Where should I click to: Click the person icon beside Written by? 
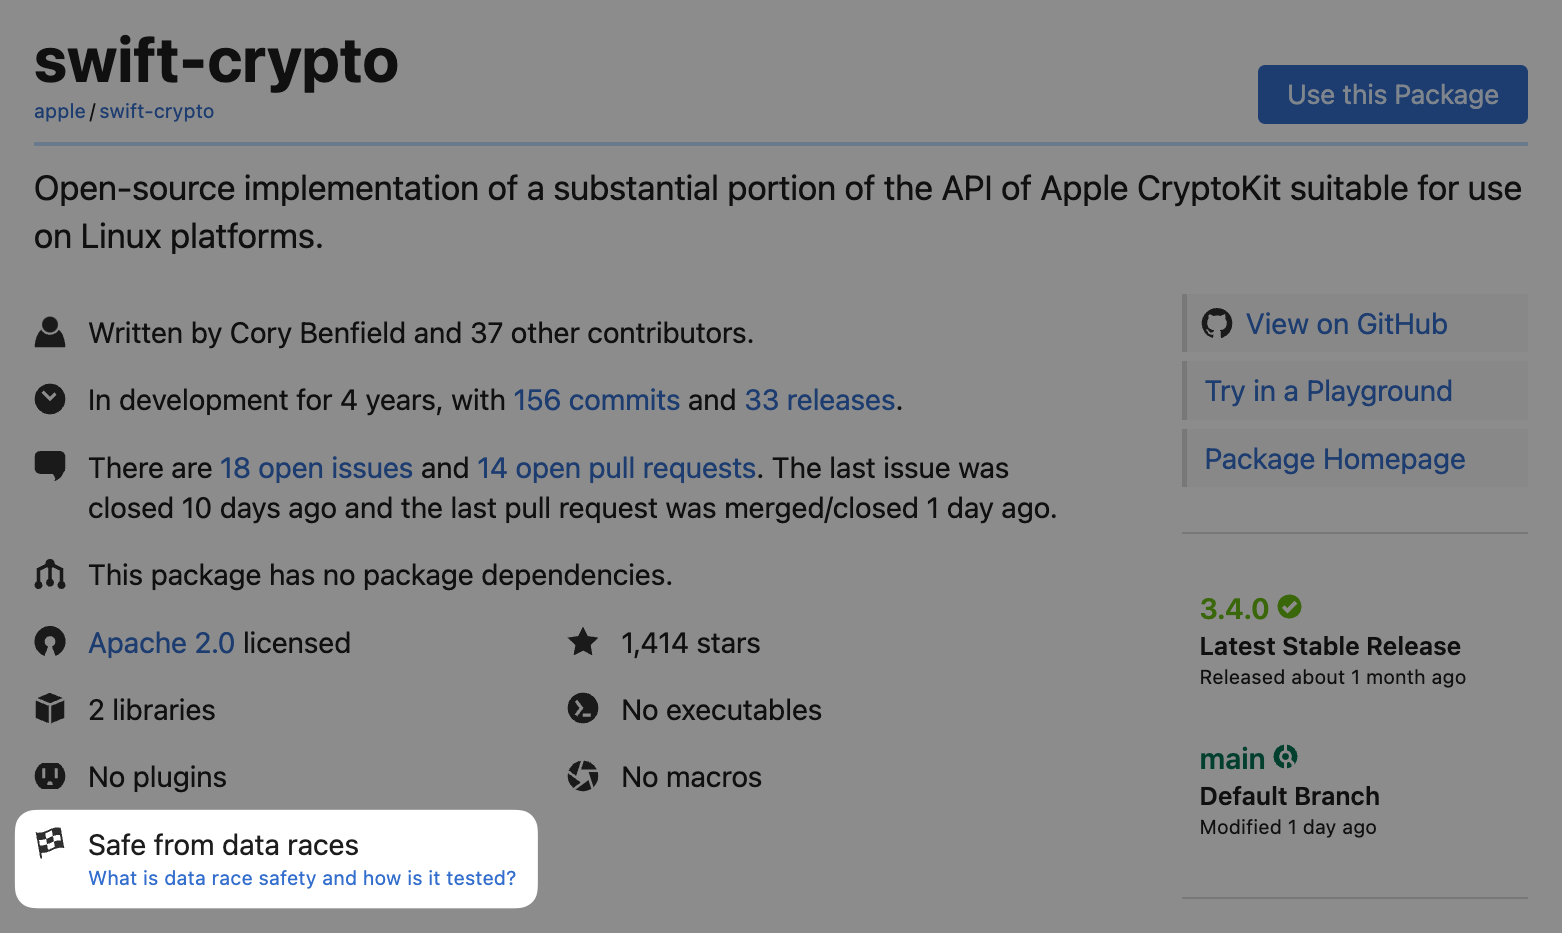click(50, 332)
